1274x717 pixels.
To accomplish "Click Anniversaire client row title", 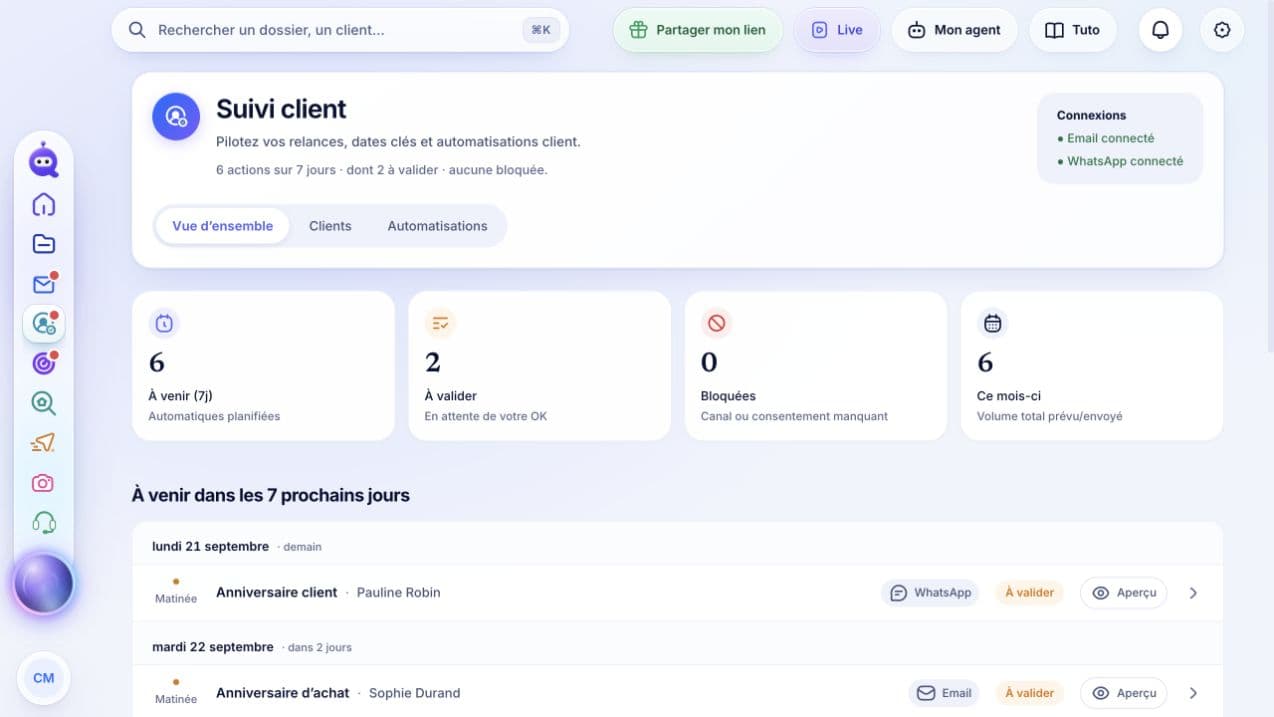I will click(x=277, y=593).
